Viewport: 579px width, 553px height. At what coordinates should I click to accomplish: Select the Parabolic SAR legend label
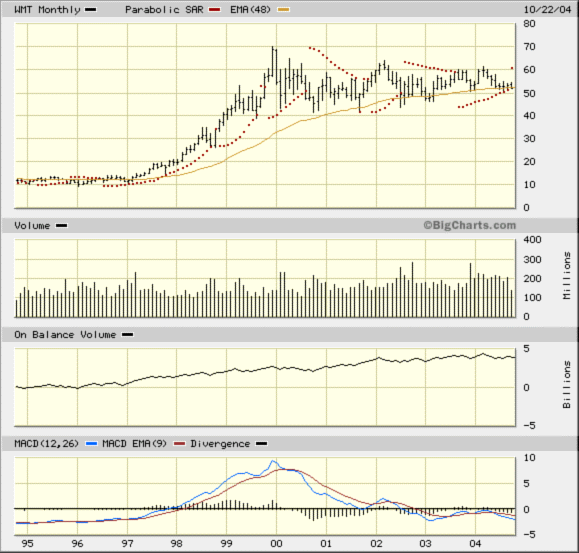pyautogui.click(x=164, y=10)
